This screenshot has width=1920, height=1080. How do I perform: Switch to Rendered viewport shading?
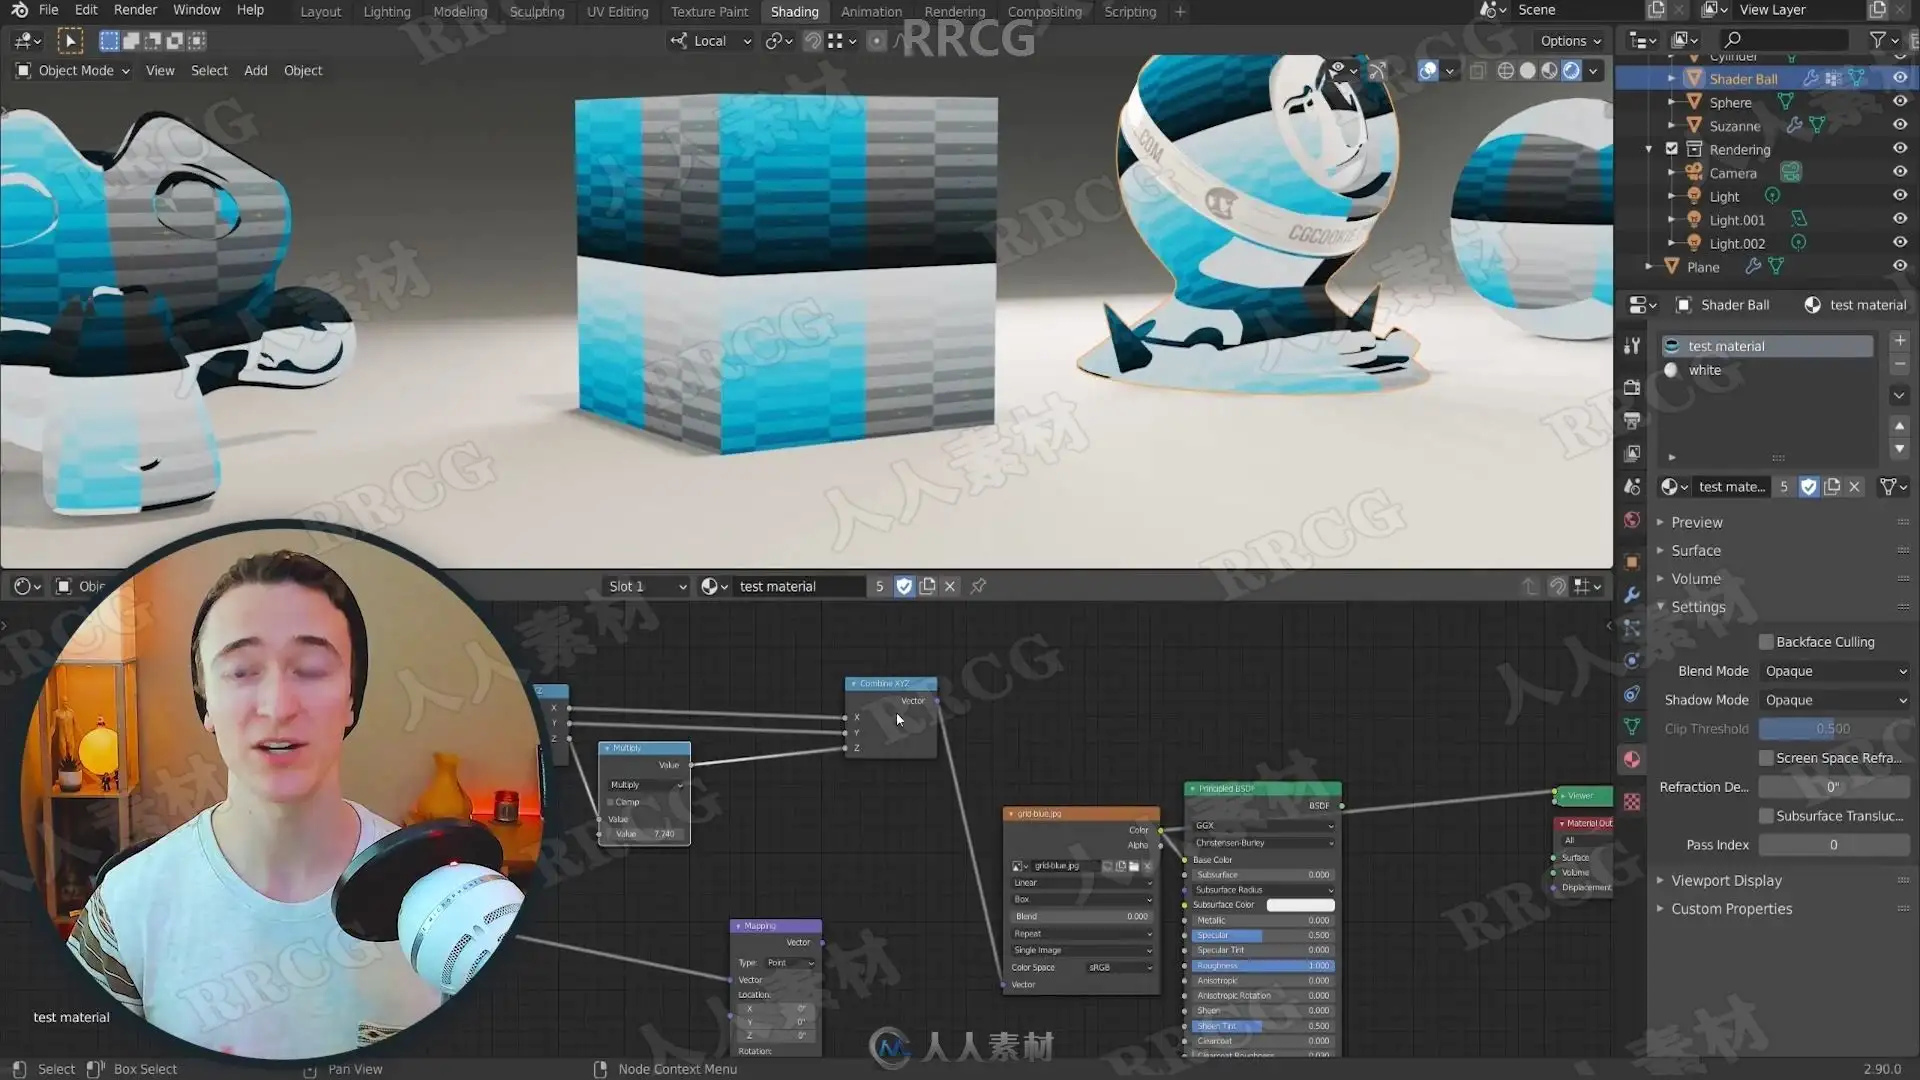coord(1571,70)
